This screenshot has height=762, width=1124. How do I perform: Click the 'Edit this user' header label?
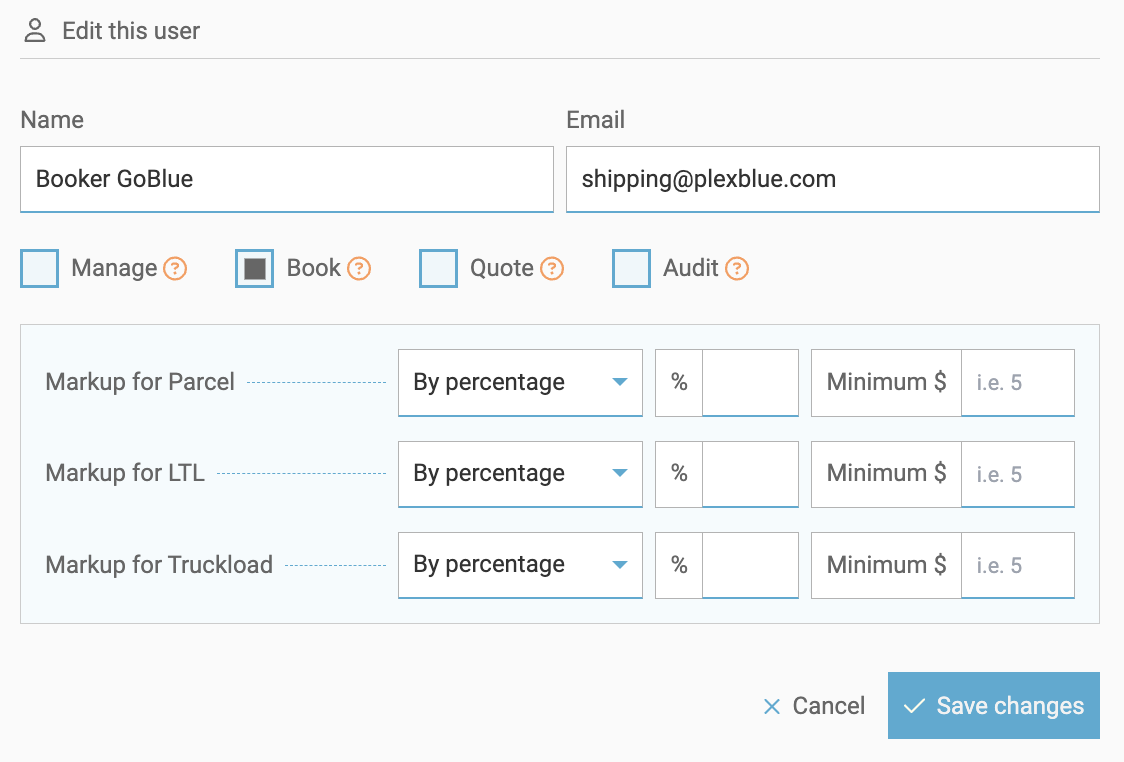[130, 30]
